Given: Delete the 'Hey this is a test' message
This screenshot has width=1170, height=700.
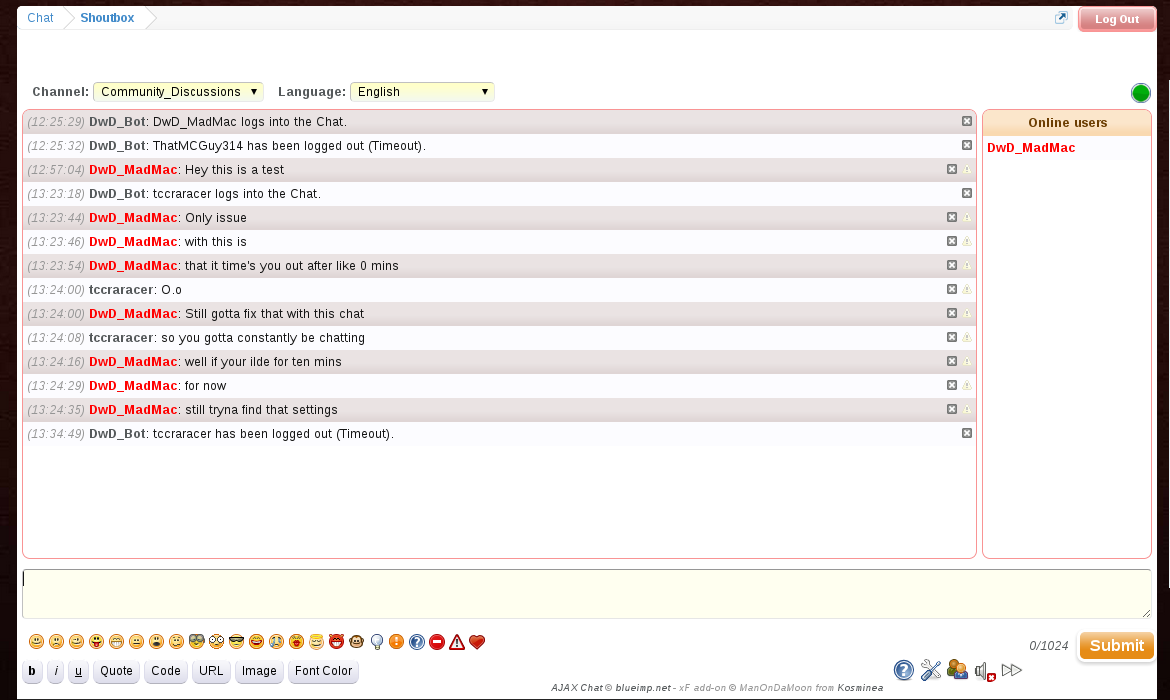Looking at the screenshot, I should pos(952,169).
